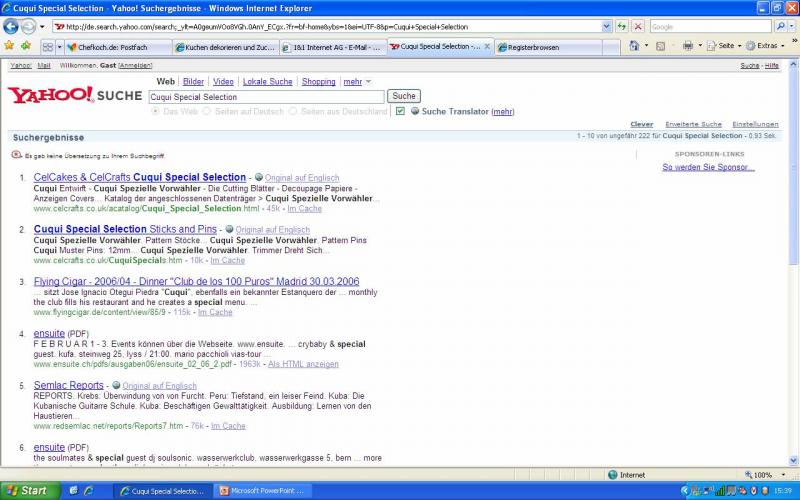Click the Home icon in command bar

coord(634,46)
